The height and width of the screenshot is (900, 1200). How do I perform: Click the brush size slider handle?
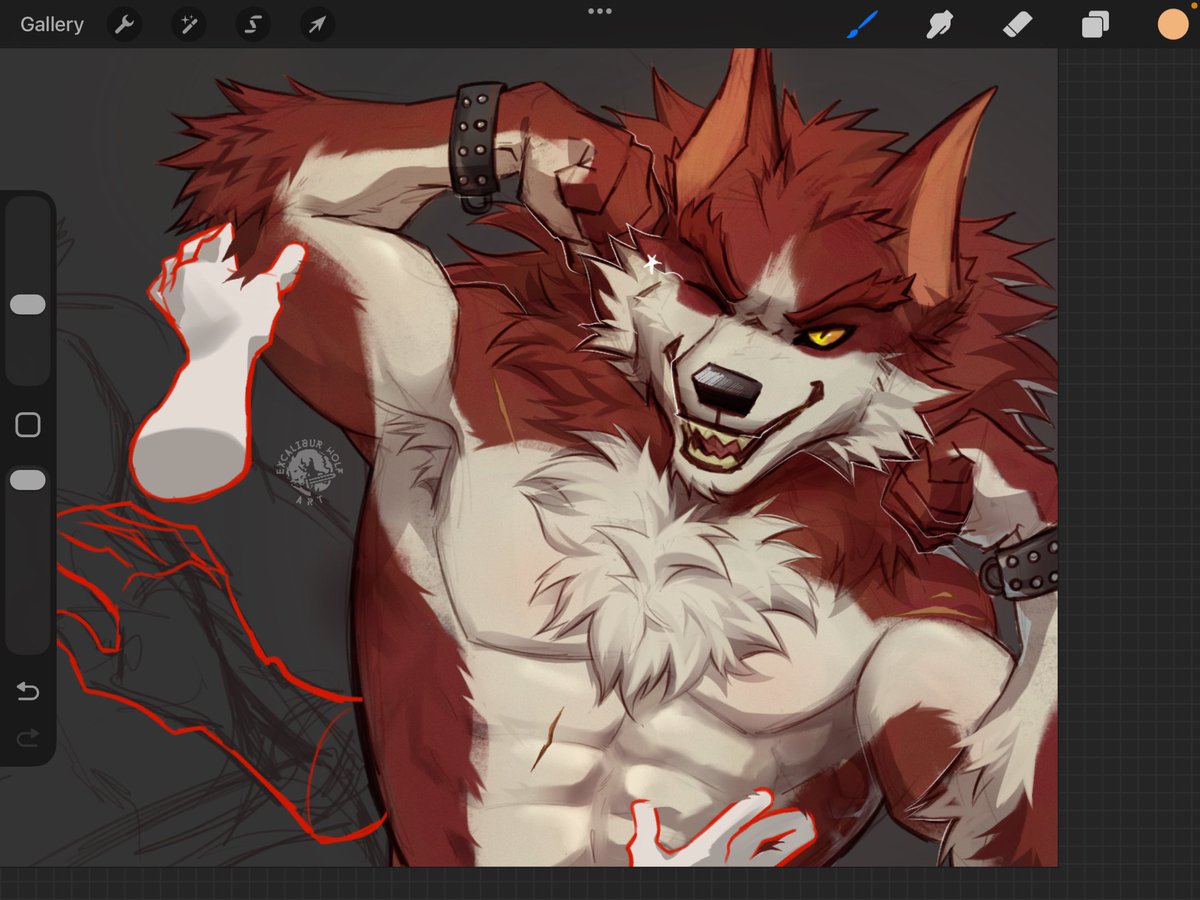tap(28, 305)
